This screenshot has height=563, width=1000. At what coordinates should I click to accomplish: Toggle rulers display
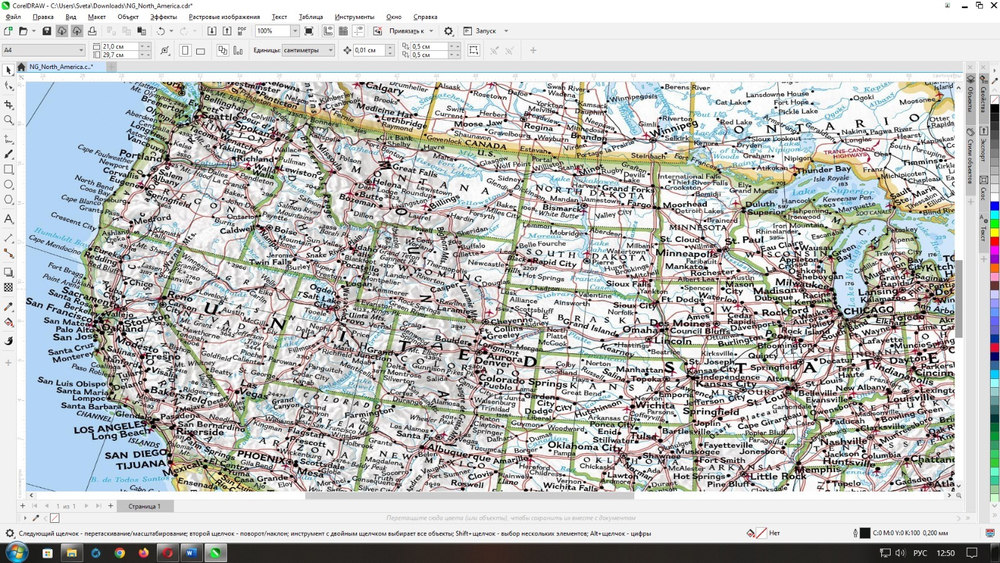pos(328,31)
